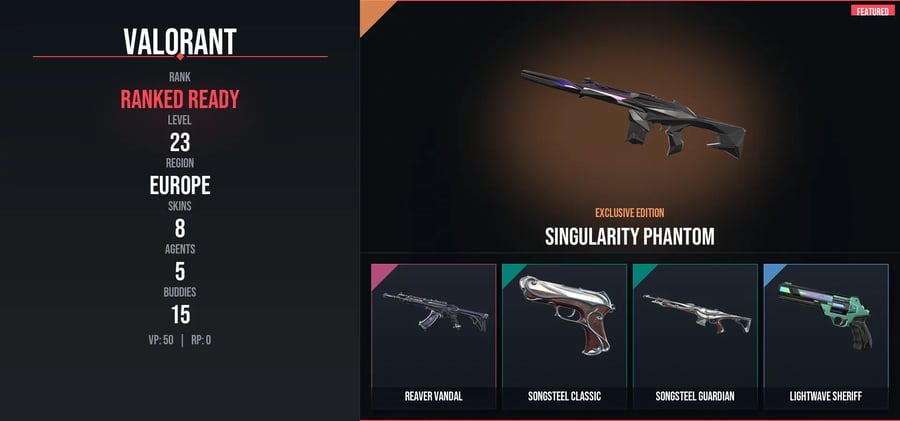Click the Singularity Phantom weapon image
Viewport: 900px width, 421px height.
coord(633,113)
